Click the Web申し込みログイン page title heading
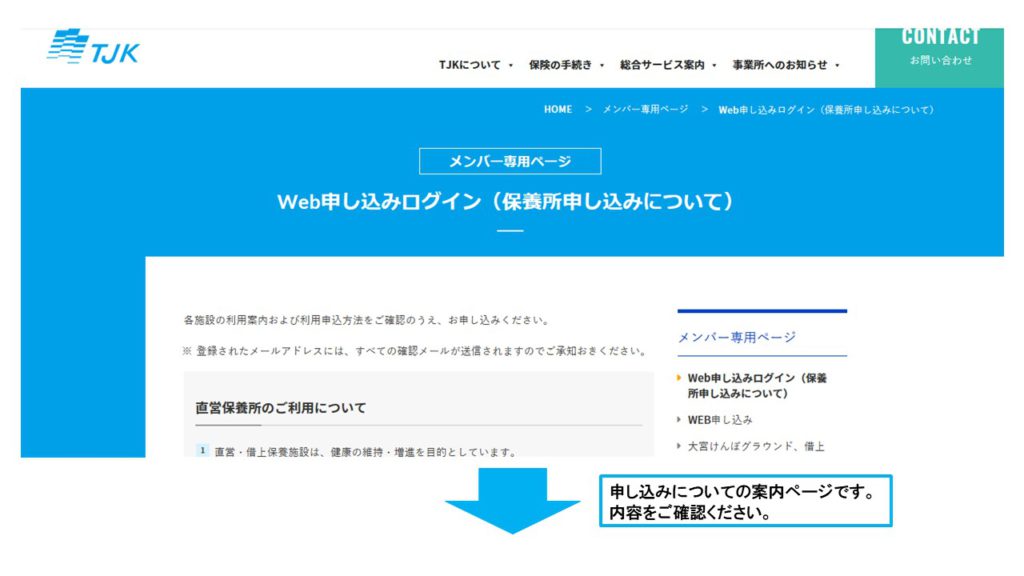Image resolution: width=1024 pixels, height=576 pixels. [x=510, y=201]
